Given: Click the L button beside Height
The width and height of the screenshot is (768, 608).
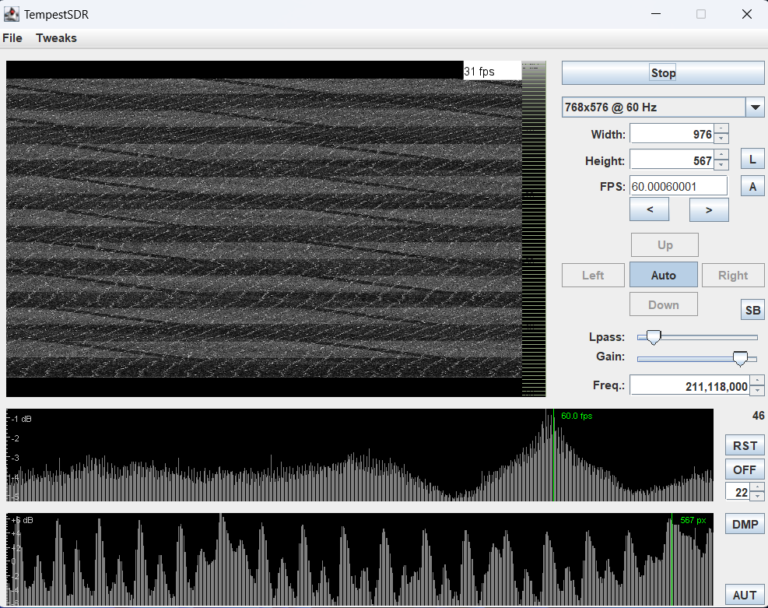Looking at the screenshot, I should (x=752, y=160).
